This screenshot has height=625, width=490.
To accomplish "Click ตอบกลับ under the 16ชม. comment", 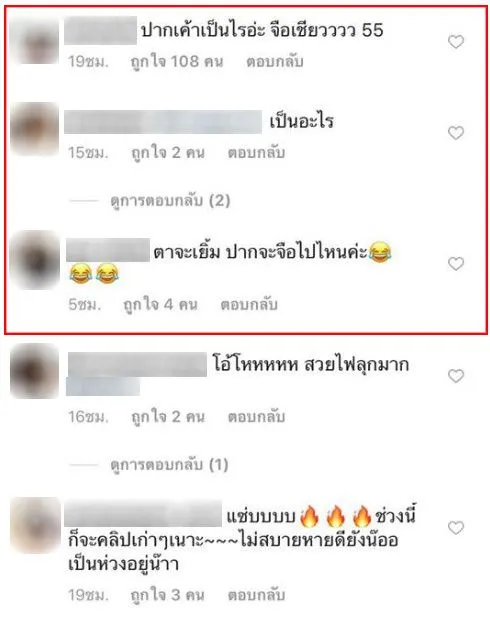I will coord(256,417).
